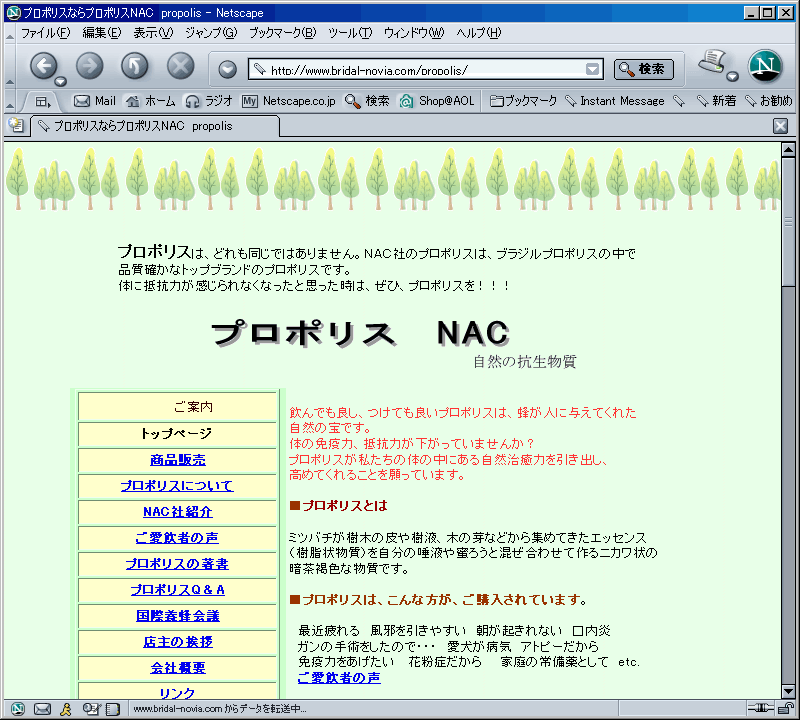Open the Back button history dropdown arrow
Image resolution: width=800 pixels, height=720 pixels.
point(60,81)
